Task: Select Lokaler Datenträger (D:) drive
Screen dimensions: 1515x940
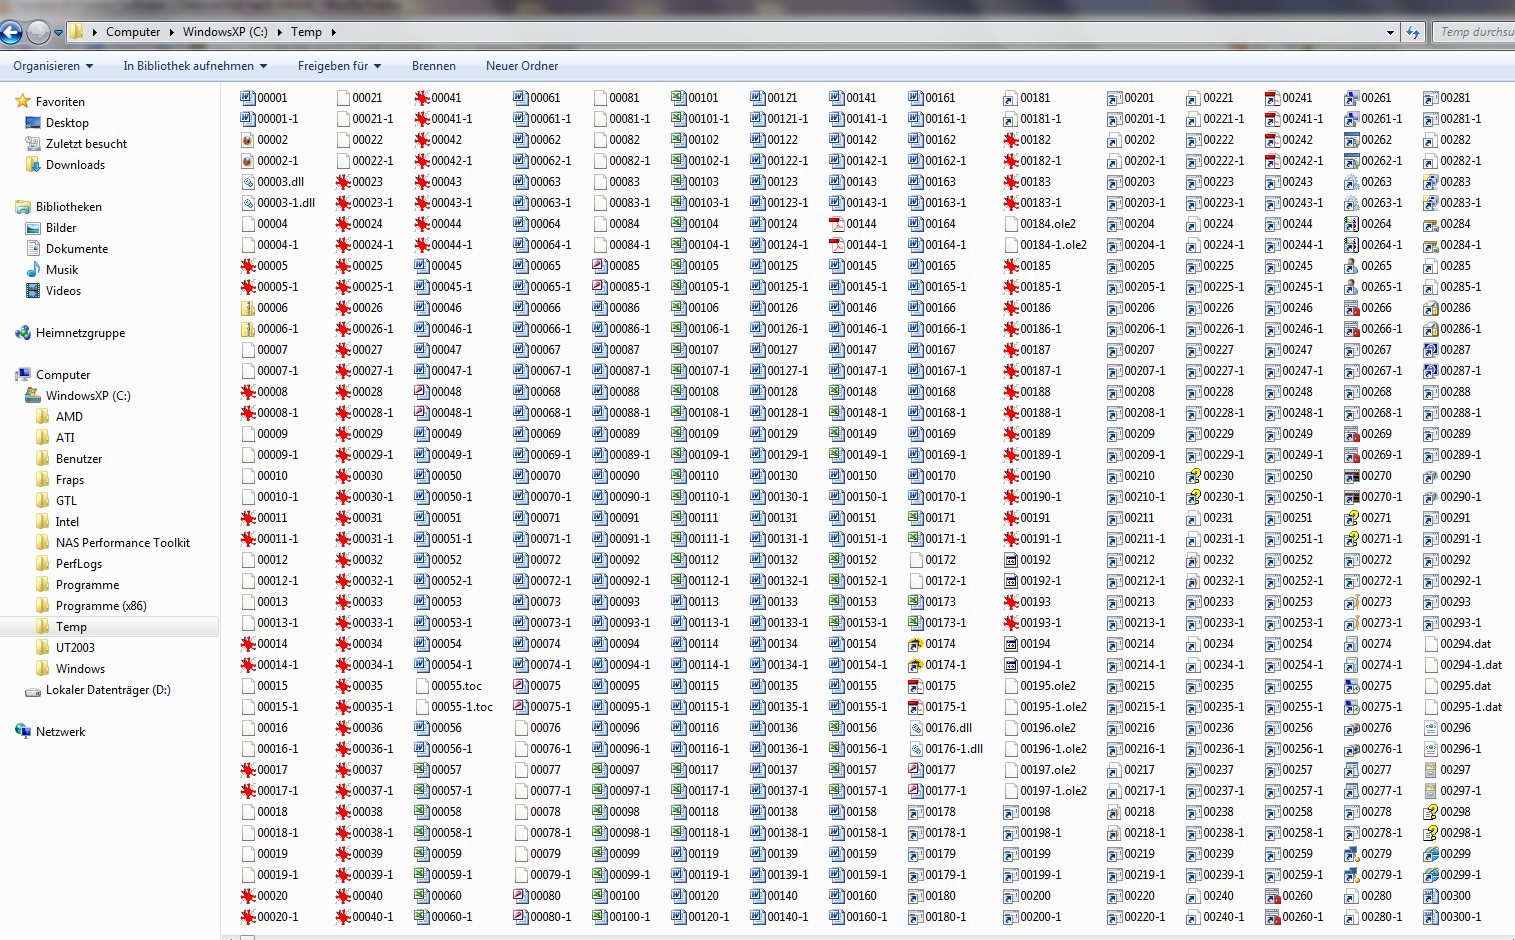Action: coord(108,690)
